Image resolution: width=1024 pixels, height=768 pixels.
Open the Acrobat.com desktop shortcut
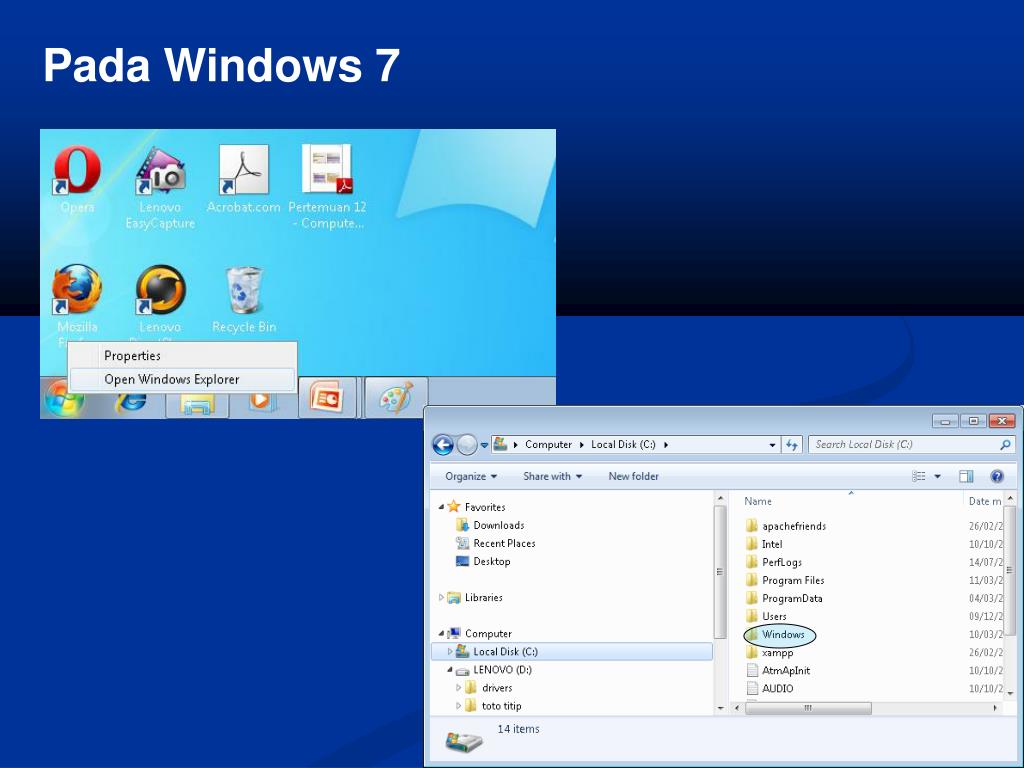[244, 170]
